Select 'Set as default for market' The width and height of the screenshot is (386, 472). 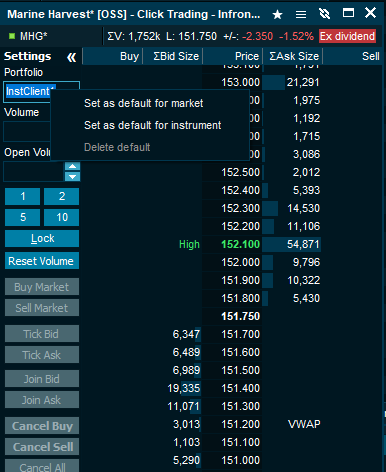[144, 103]
